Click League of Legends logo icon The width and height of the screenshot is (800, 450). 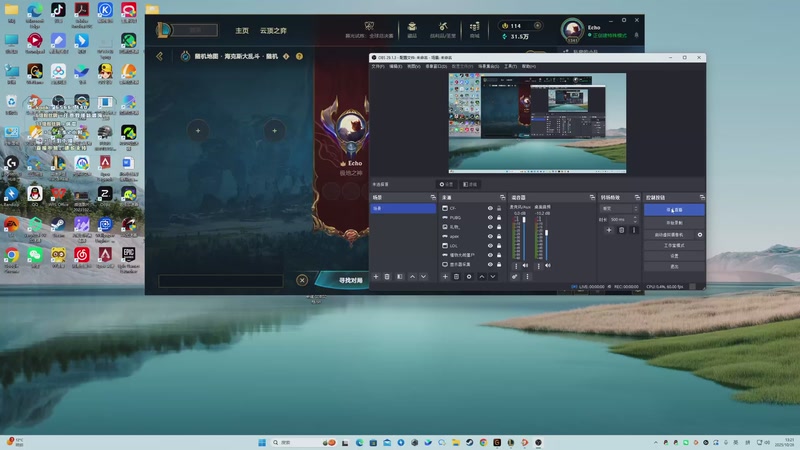click(163, 30)
